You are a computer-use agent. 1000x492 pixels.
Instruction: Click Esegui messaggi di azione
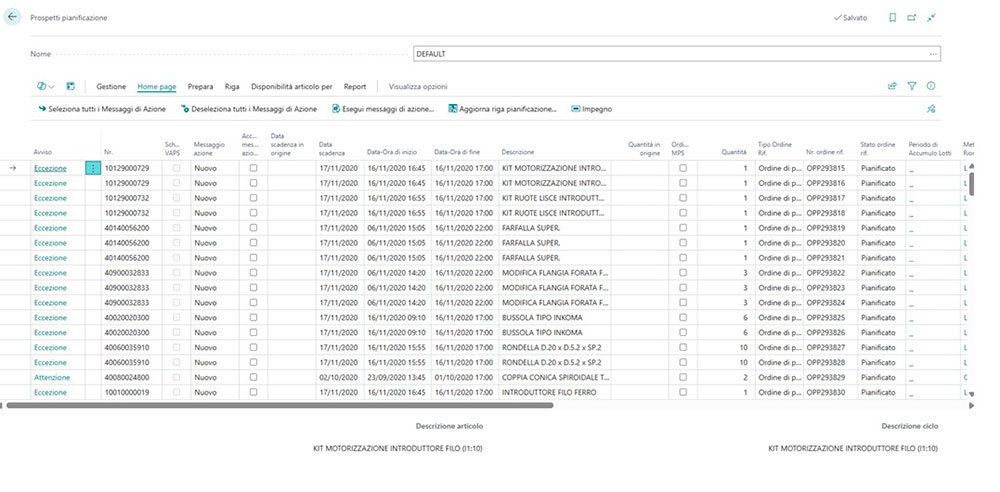coord(383,109)
